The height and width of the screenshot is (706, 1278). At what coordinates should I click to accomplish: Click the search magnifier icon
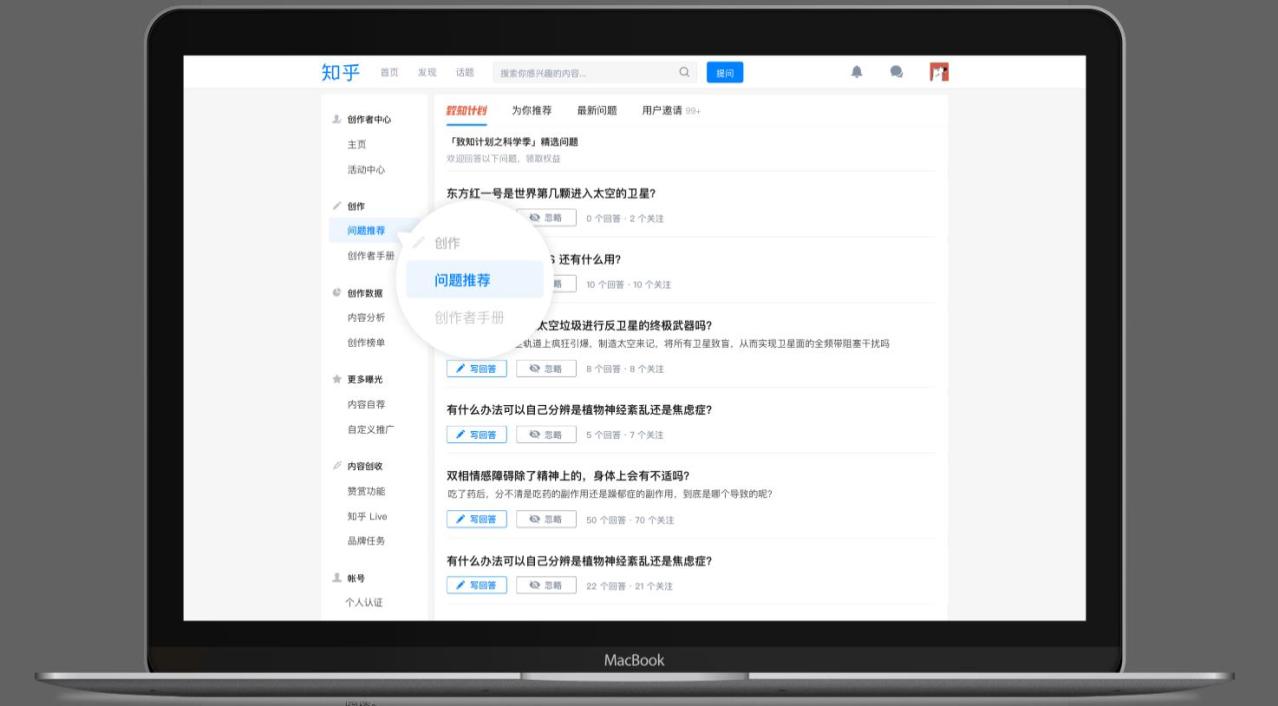[685, 74]
